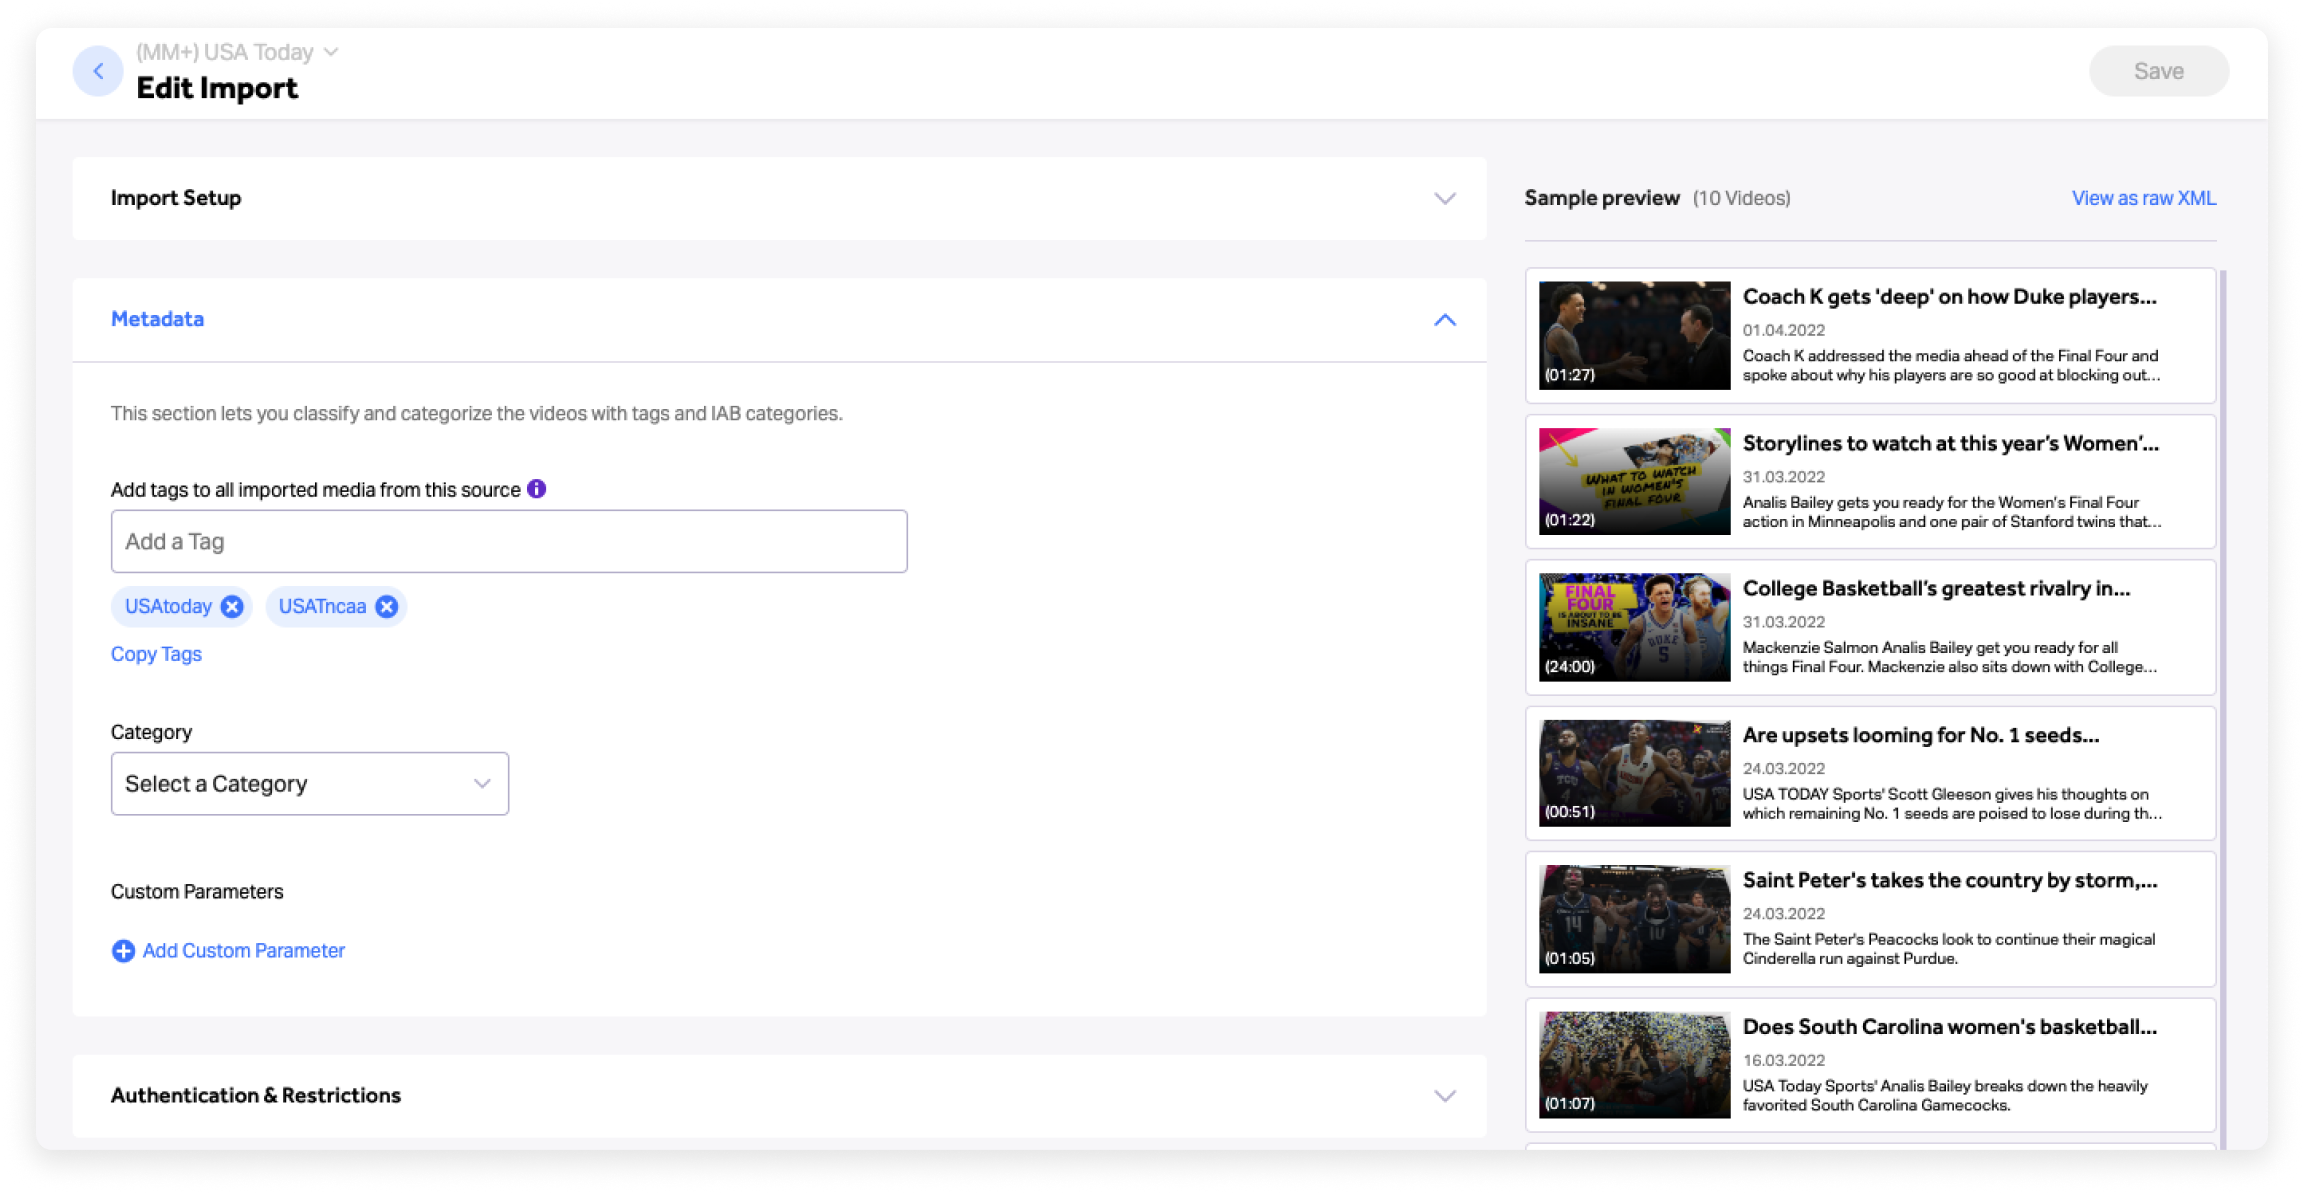Click Add Custom Parameter link
Image resolution: width=2304 pixels, height=1194 pixels.
pos(243,951)
